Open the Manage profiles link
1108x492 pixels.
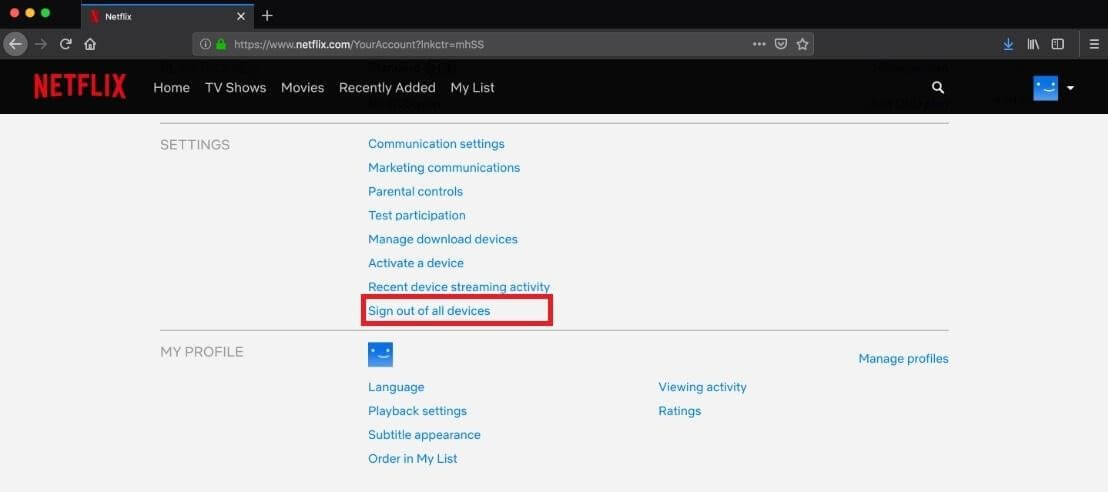(903, 359)
